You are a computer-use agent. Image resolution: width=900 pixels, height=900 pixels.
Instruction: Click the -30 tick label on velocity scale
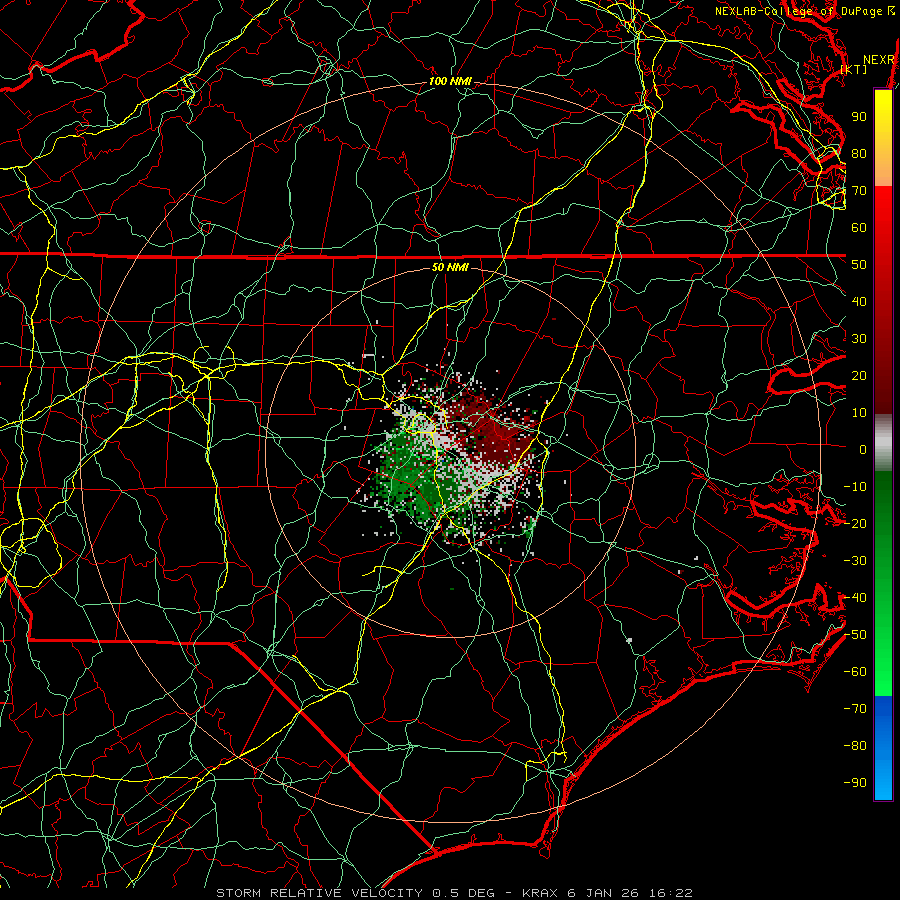855,561
